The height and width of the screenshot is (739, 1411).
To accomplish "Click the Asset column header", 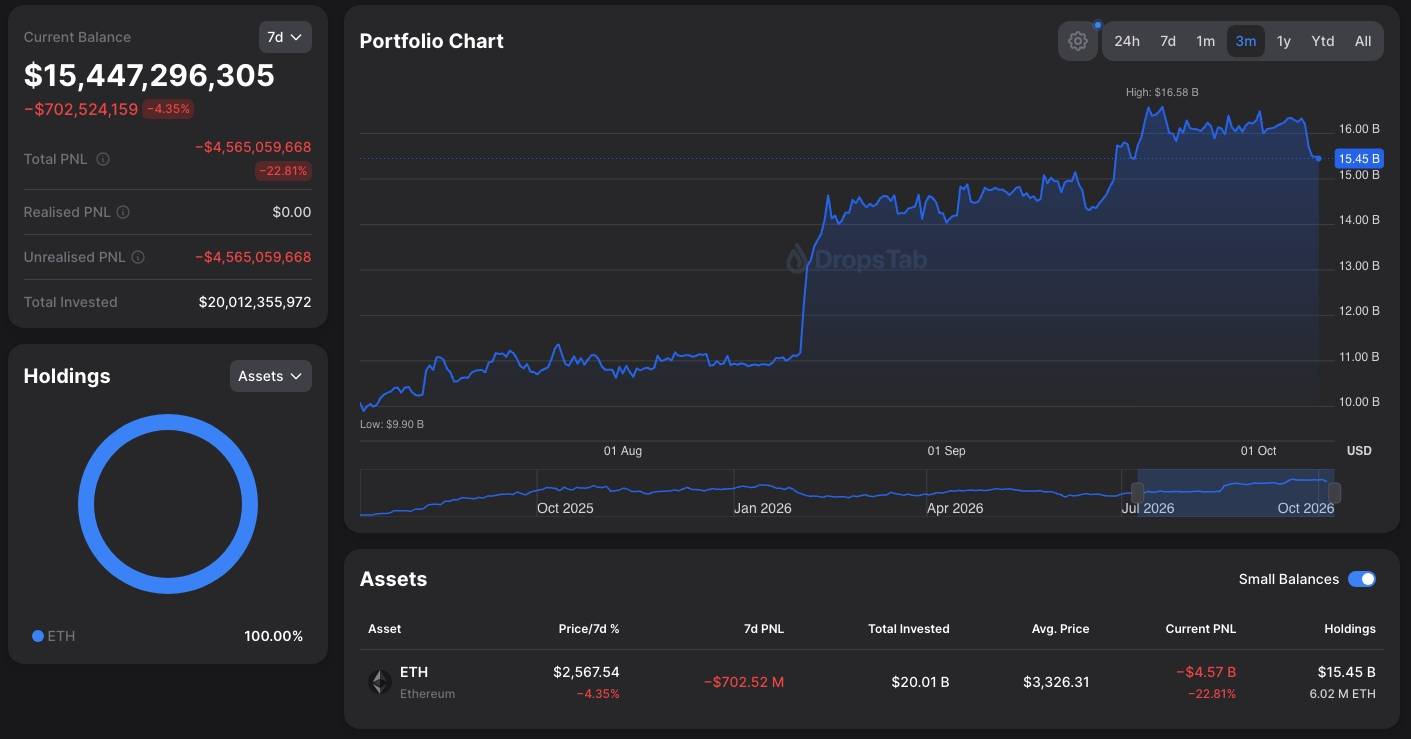I will 385,629.
